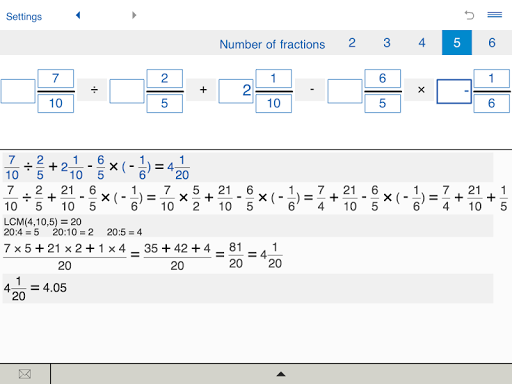Change the division operator button
The height and width of the screenshot is (384, 512).
tap(92, 90)
